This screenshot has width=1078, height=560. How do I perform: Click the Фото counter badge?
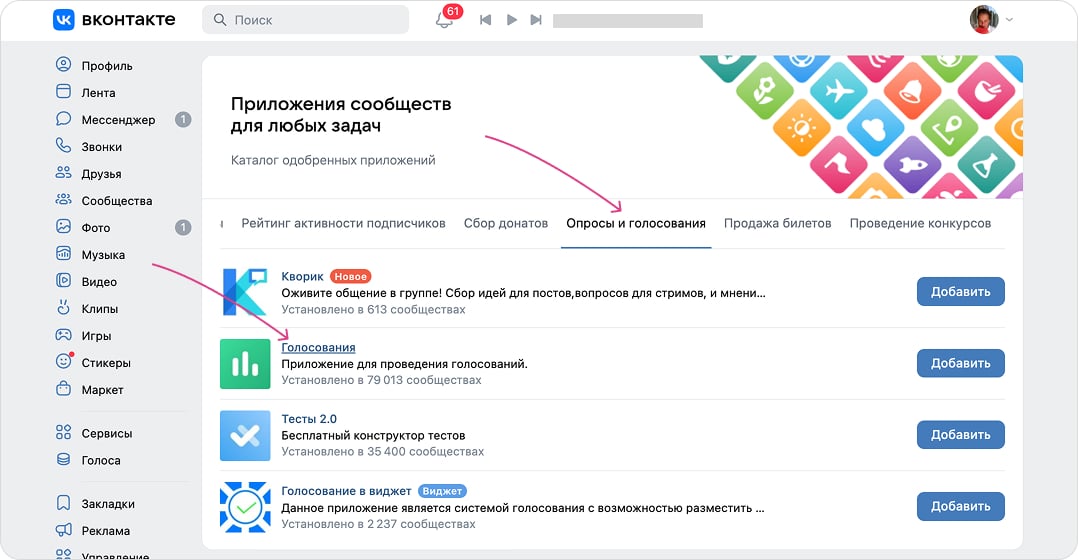[x=183, y=227]
